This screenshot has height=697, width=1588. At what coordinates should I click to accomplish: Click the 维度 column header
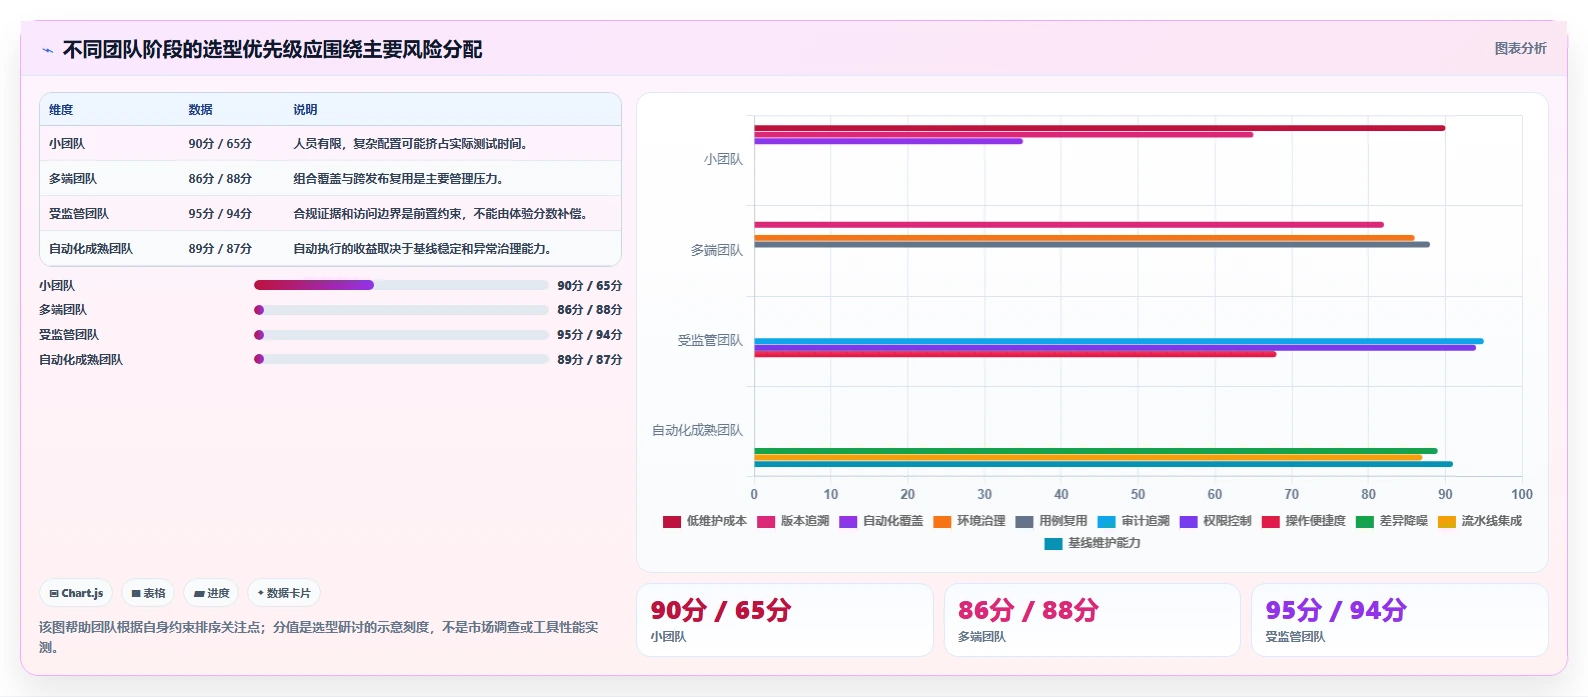(x=61, y=110)
